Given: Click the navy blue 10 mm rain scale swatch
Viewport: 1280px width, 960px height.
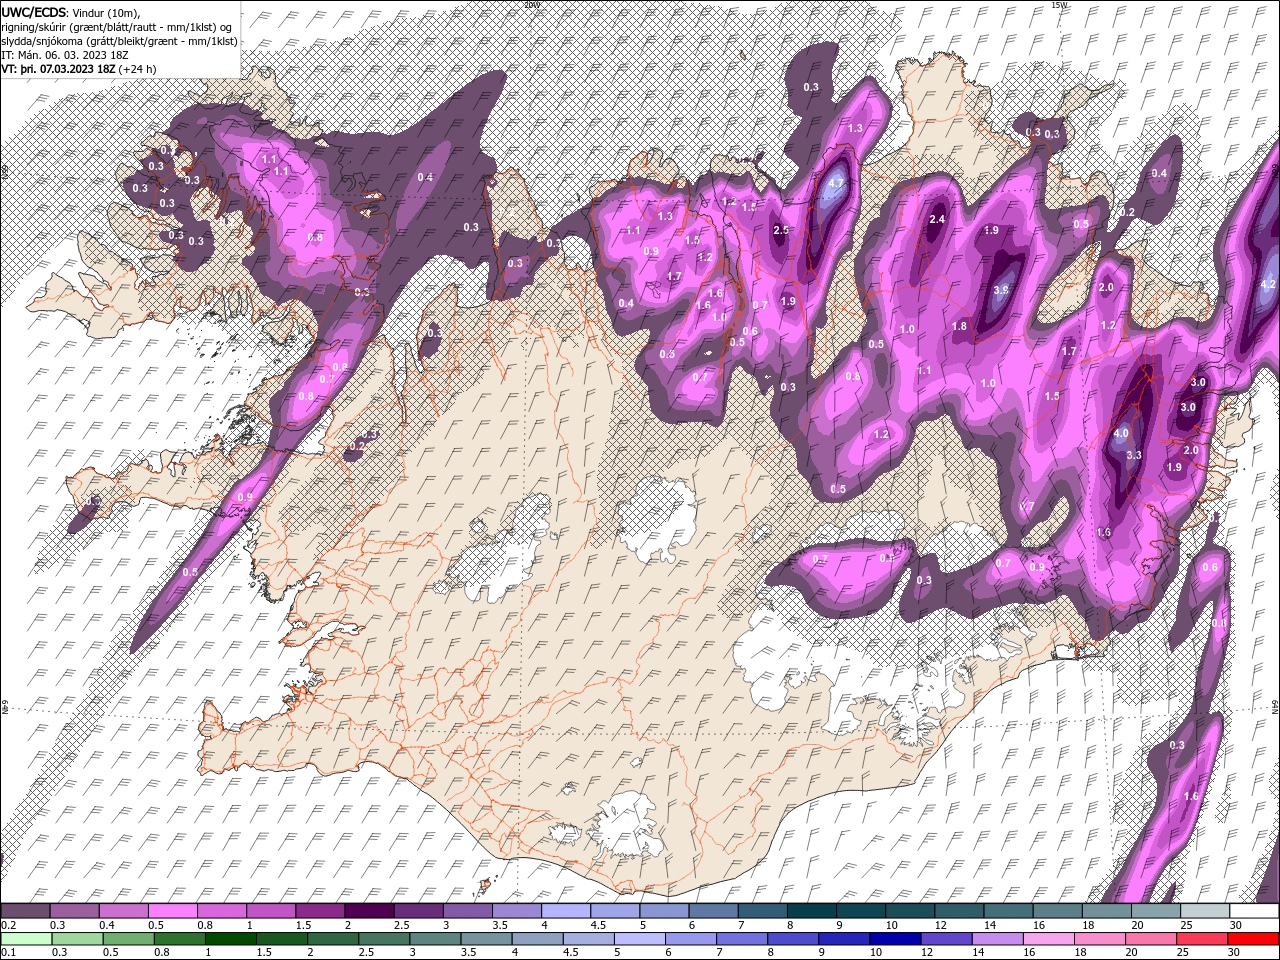Looking at the screenshot, I should click(893, 939).
